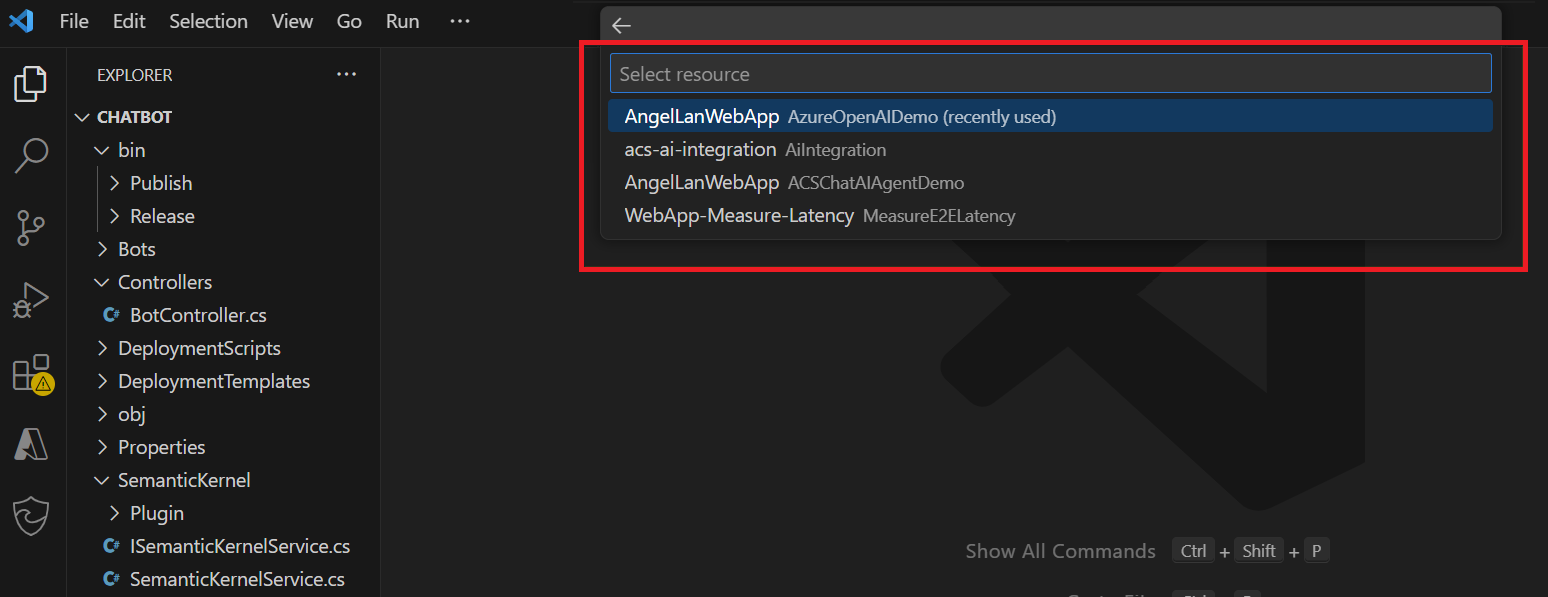This screenshot has height=597, width=1548.
Task: Open the Azure view icon
Action: (30, 445)
